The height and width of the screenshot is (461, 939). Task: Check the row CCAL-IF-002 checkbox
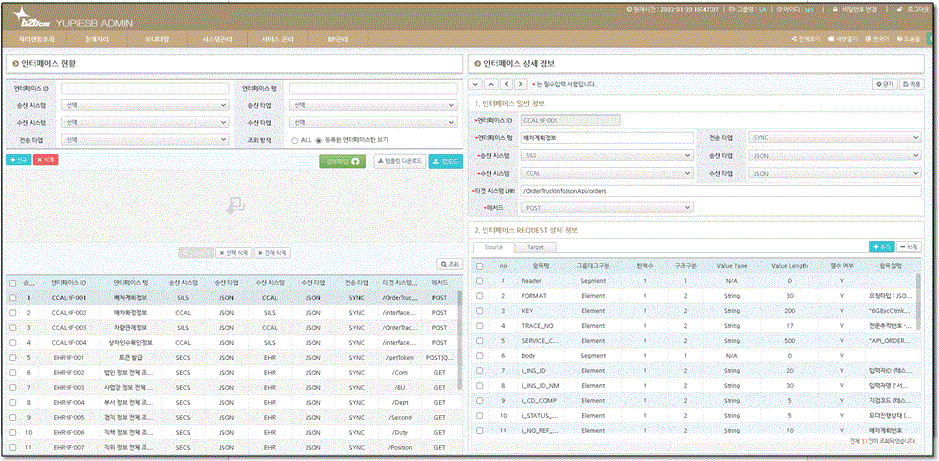pyautogui.click(x=13, y=313)
